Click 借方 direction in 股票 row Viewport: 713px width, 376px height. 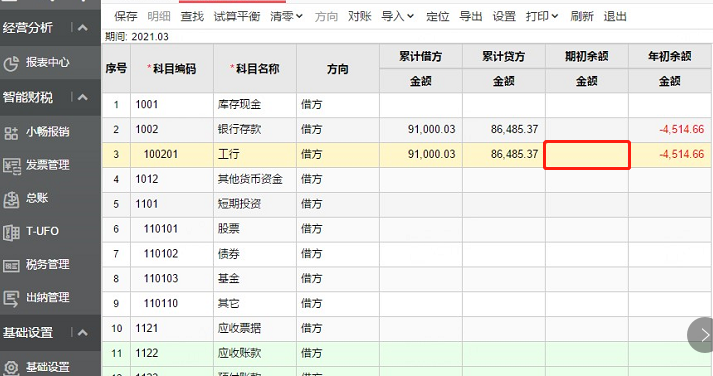point(311,229)
